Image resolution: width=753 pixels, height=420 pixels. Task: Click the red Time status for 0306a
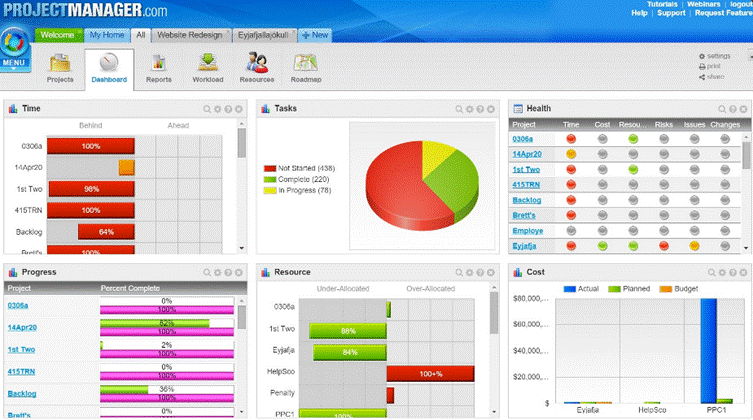[571, 139]
